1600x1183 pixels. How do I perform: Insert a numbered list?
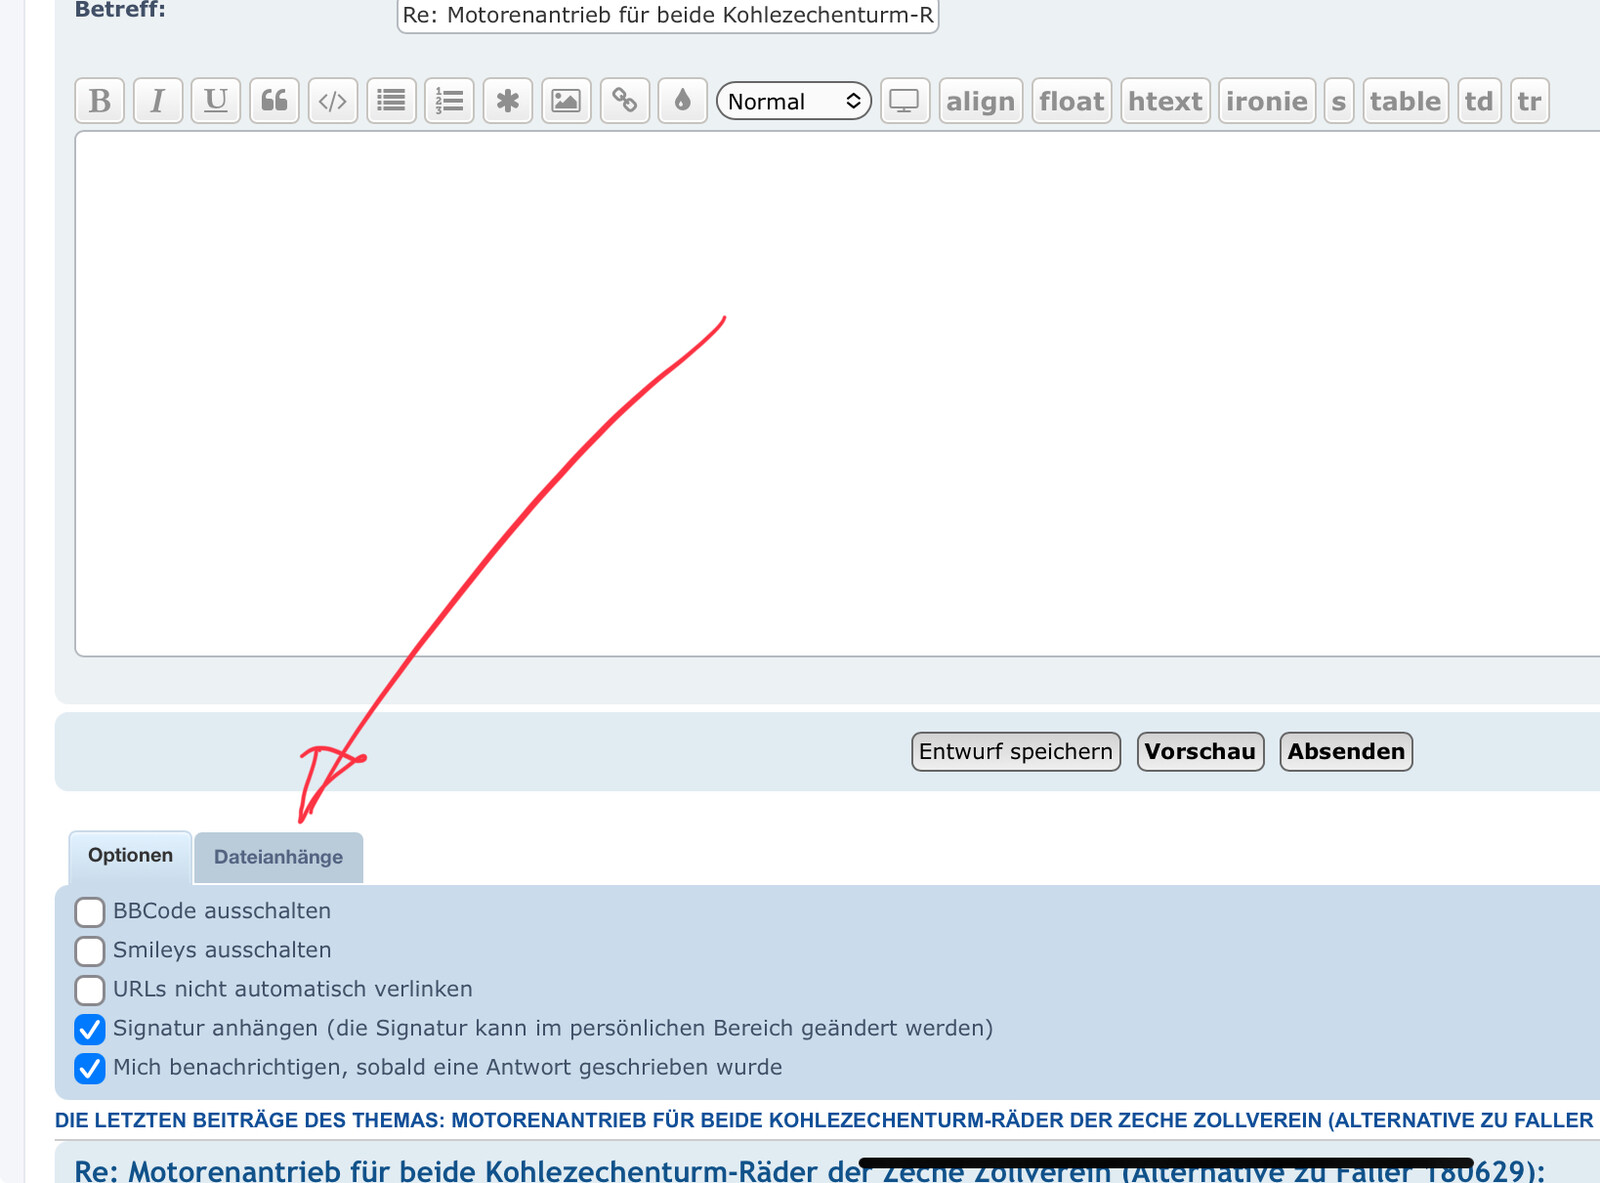click(450, 101)
